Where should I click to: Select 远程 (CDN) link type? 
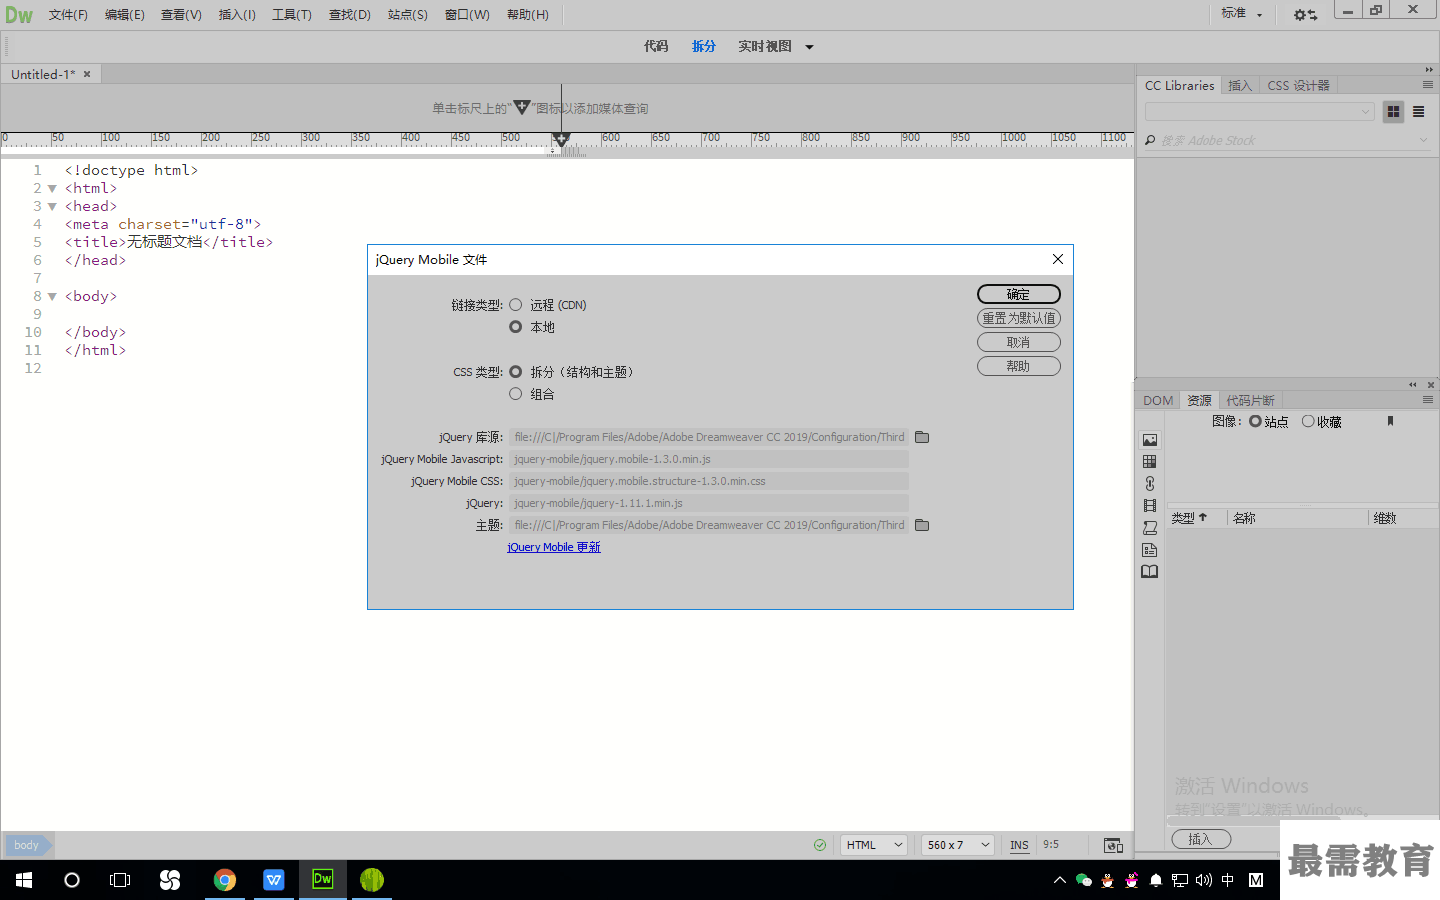point(516,305)
